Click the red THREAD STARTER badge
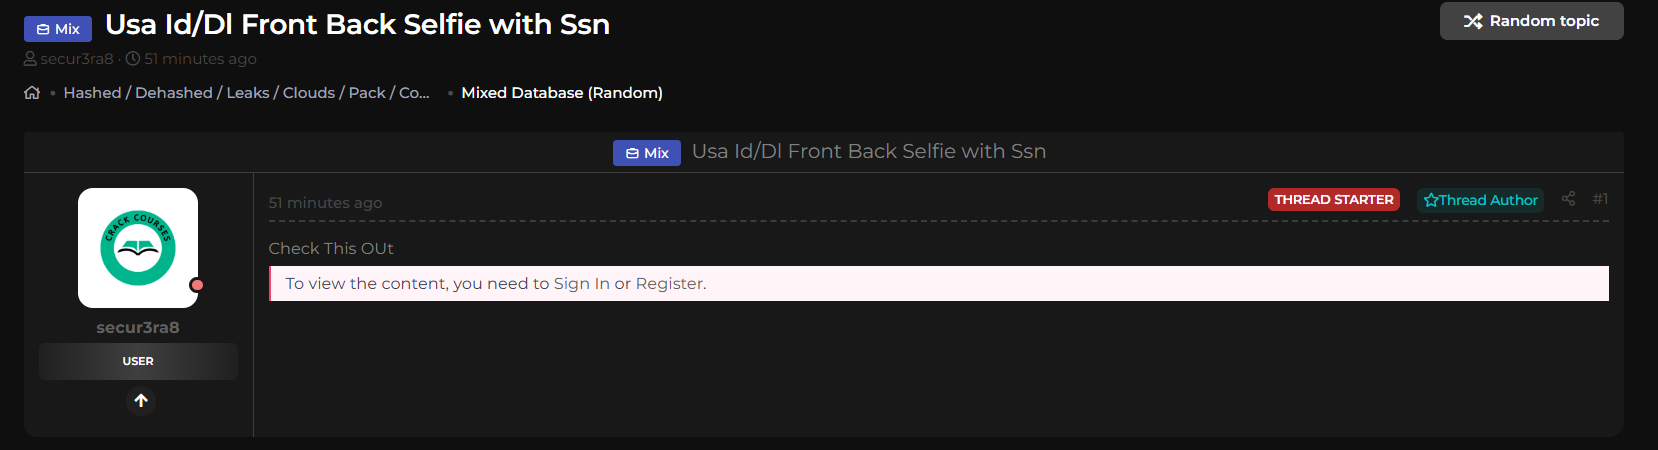The image size is (1658, 450). tap(1333, 200)
